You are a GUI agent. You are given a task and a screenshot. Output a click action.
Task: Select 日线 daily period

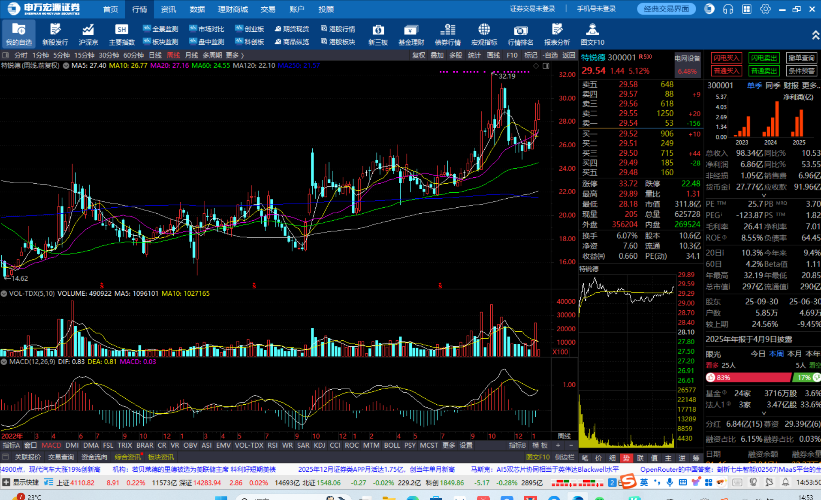(155, 55)
